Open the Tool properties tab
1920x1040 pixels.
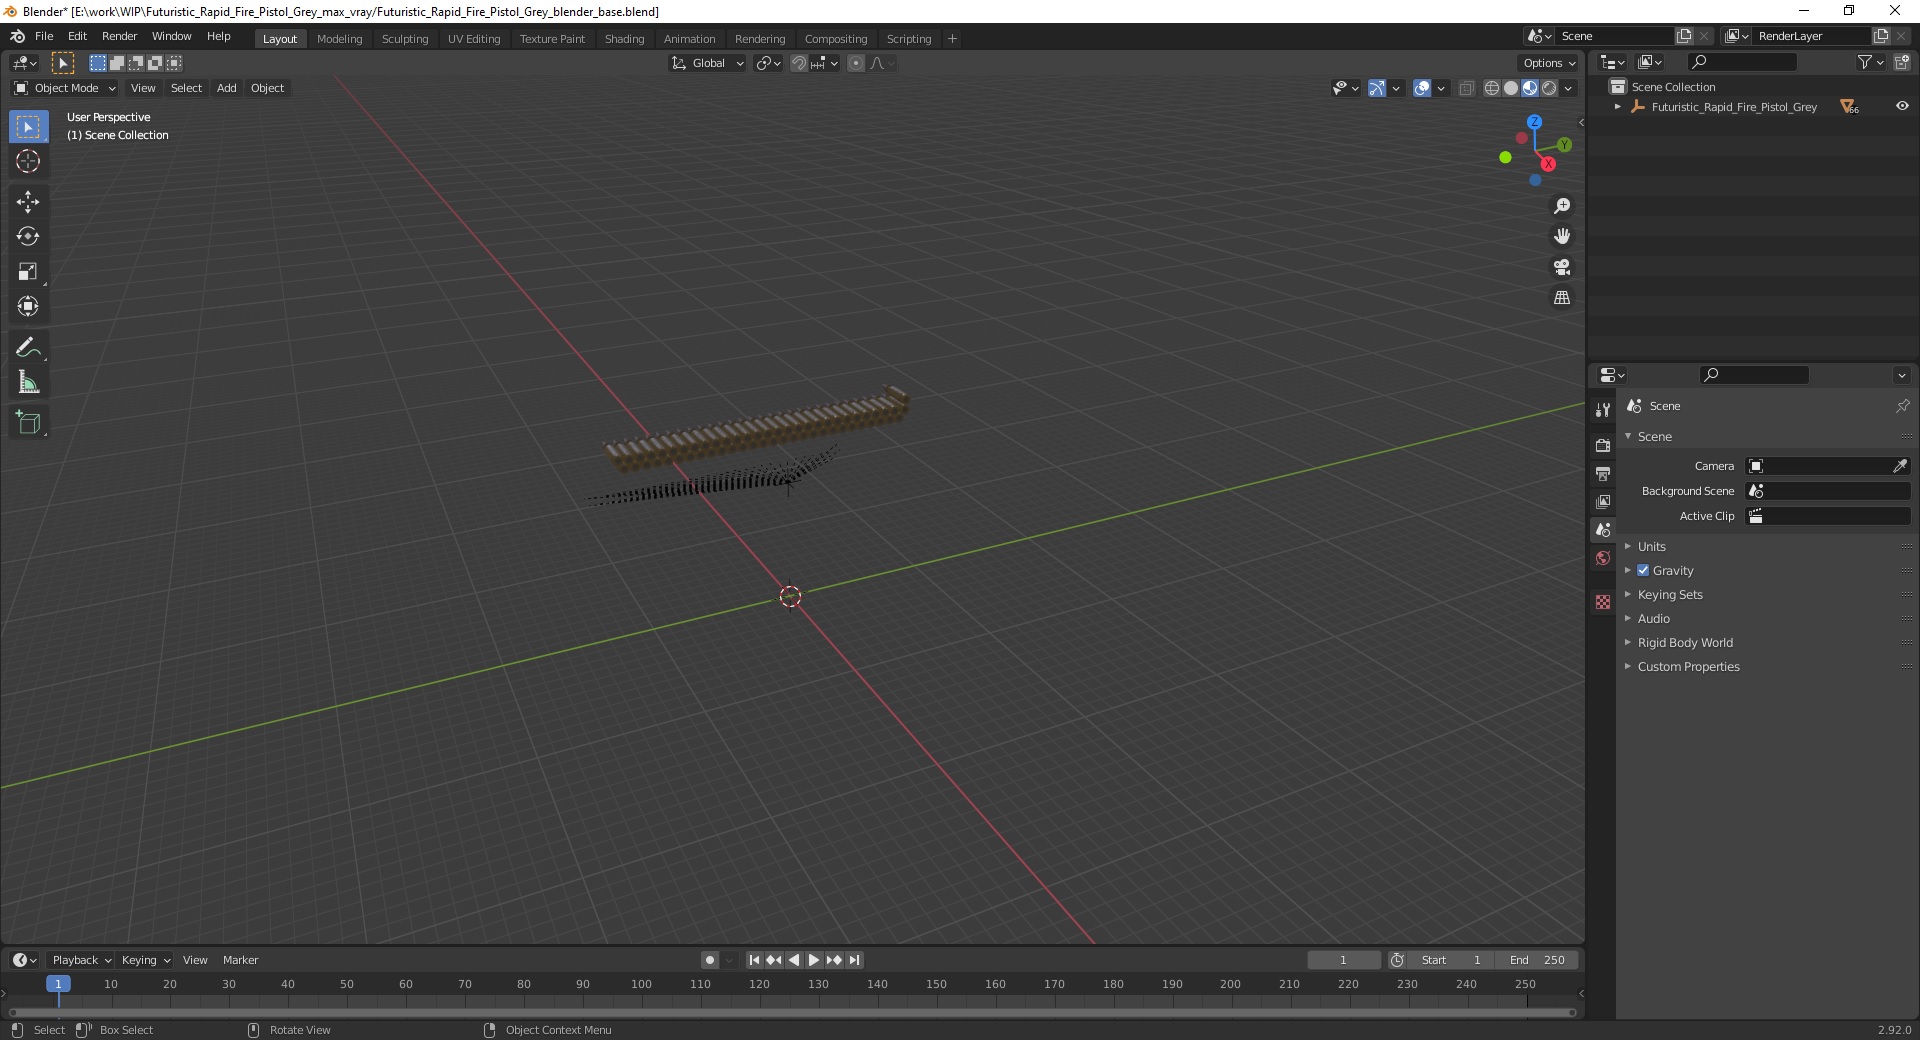[1603, 410]
